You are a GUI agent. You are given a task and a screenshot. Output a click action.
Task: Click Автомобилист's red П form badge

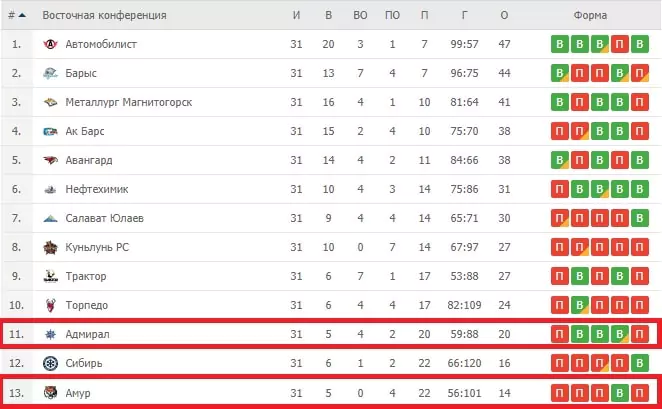(x=620, y=44)
